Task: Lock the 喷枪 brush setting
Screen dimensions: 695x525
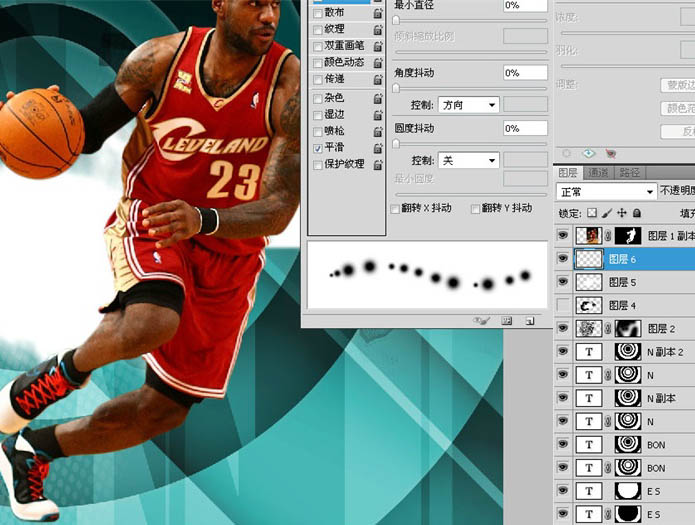Action: point(378,132)
